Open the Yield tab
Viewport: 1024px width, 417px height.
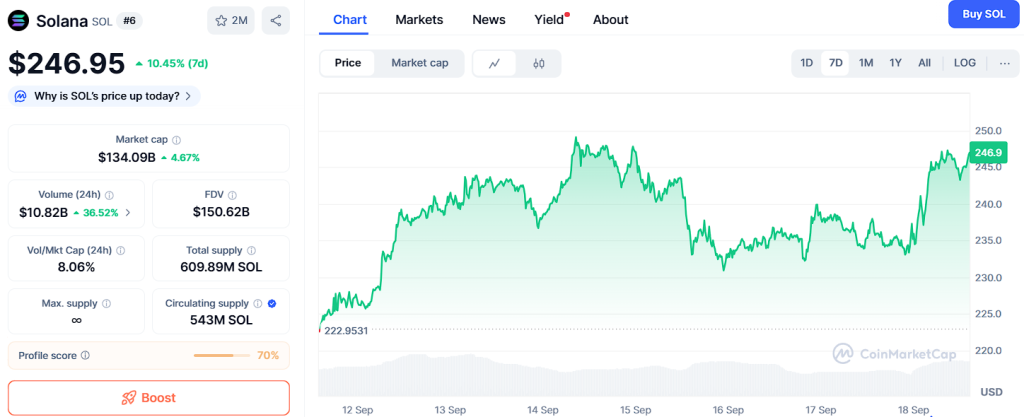pyautogui.click(x=549, y=20)
